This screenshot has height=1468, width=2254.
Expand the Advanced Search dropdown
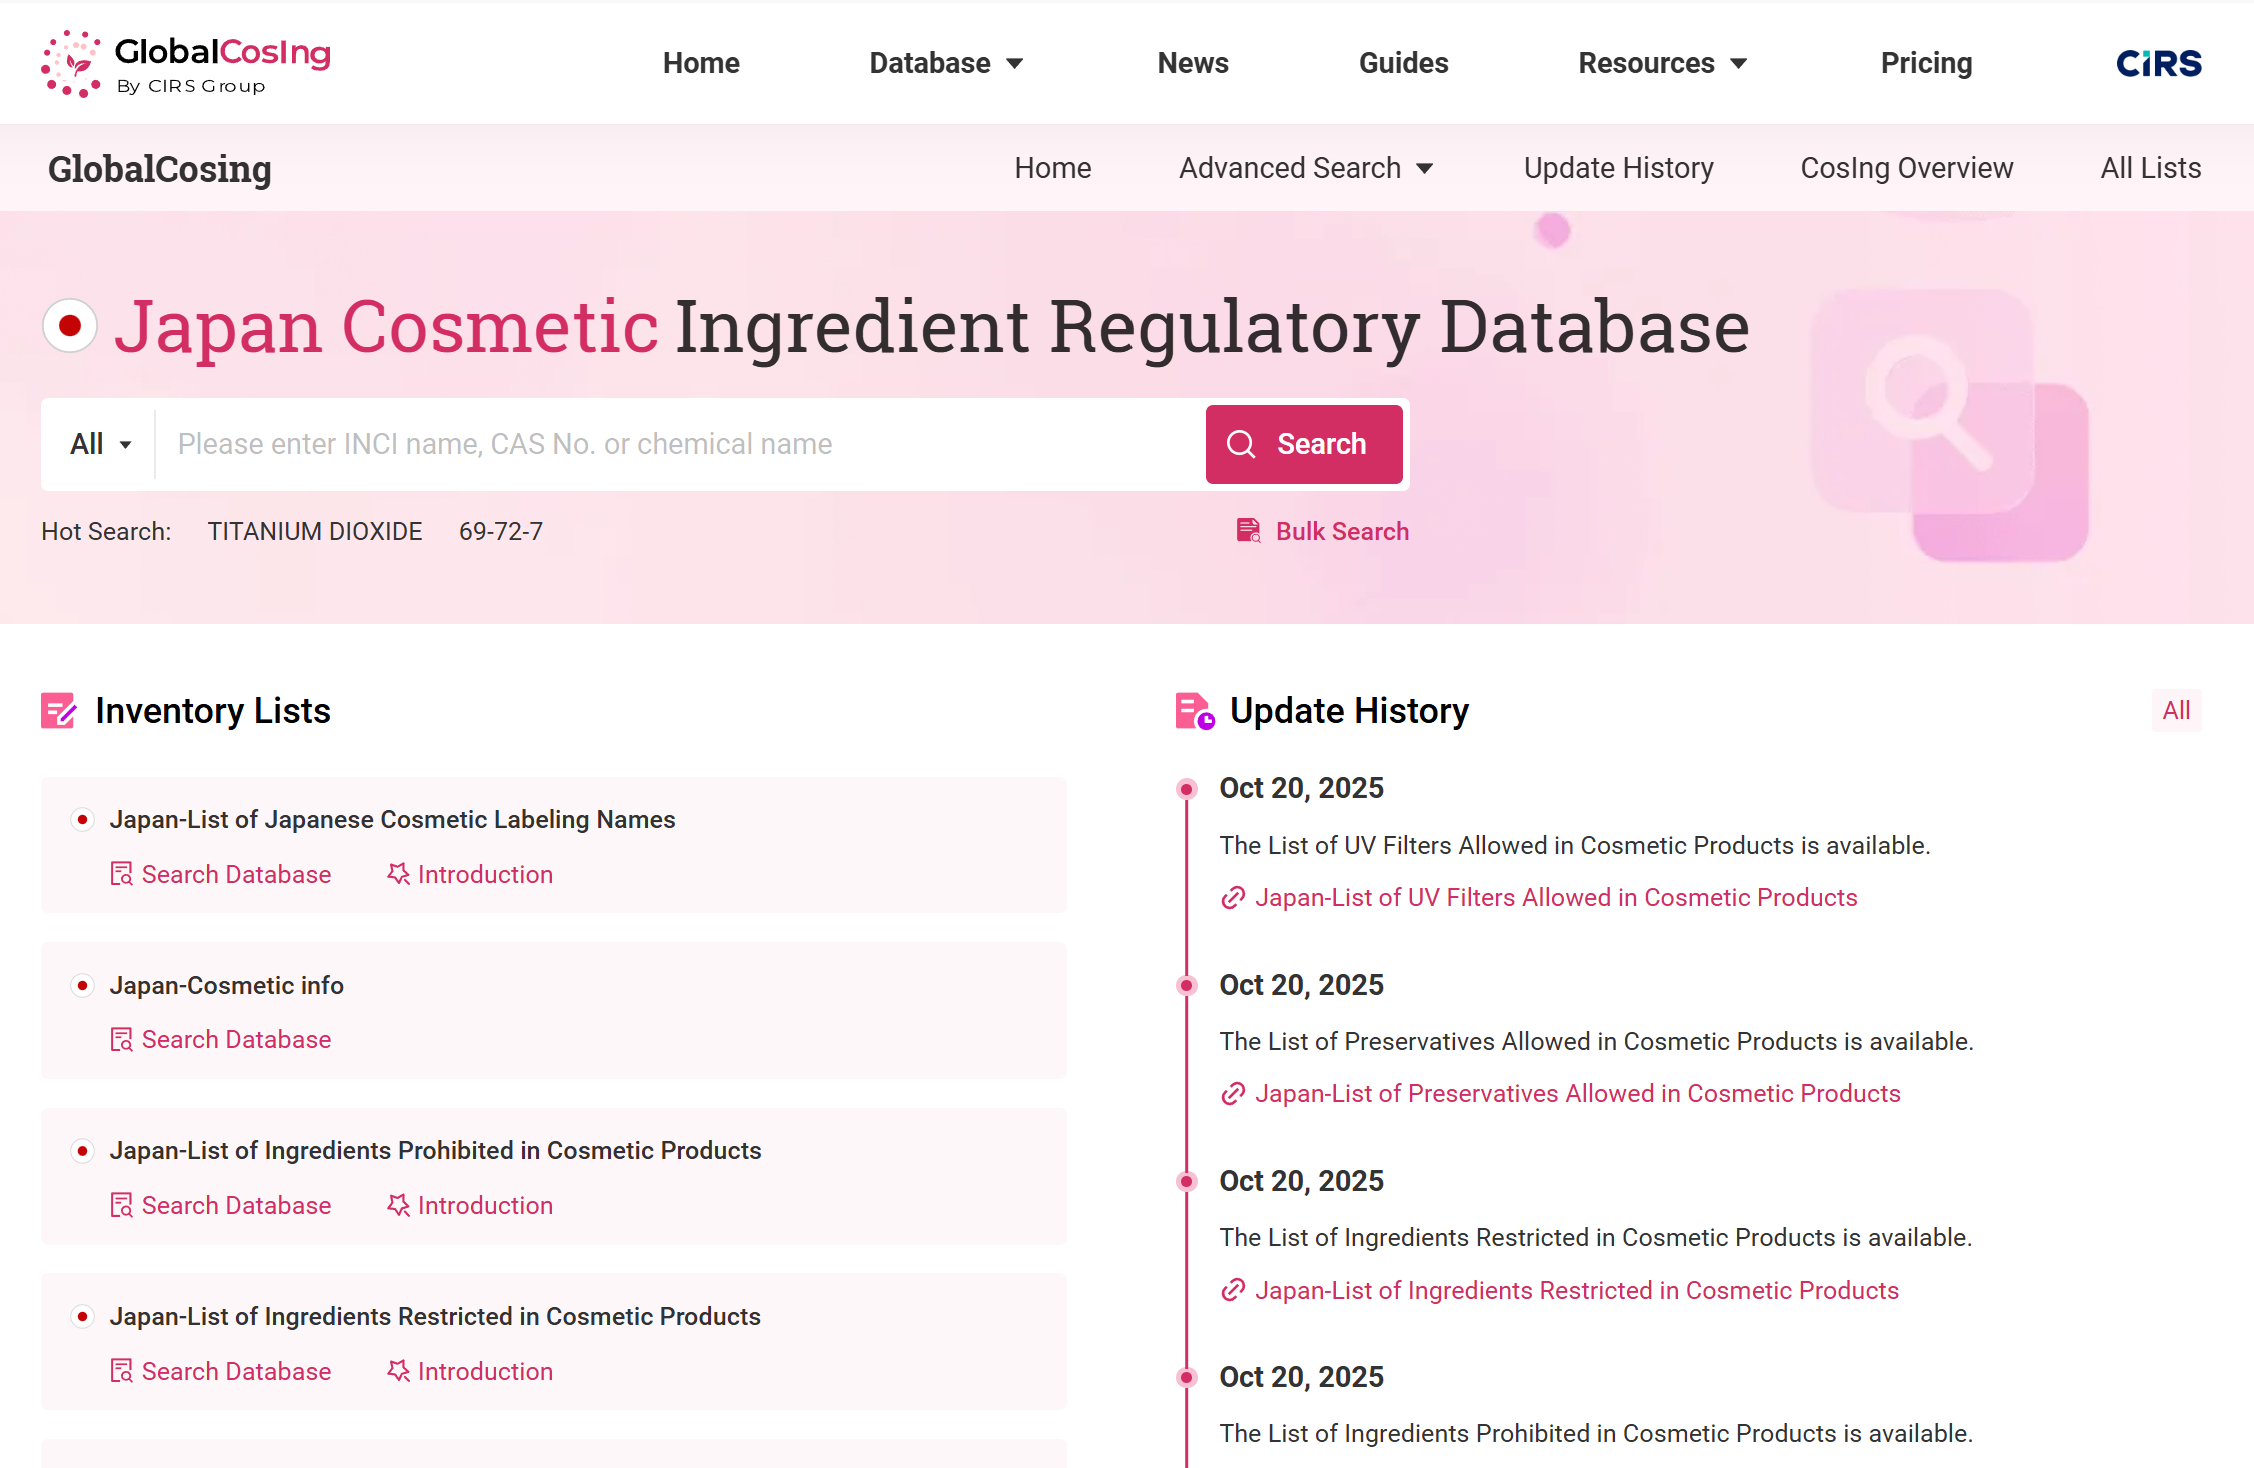1306,168
